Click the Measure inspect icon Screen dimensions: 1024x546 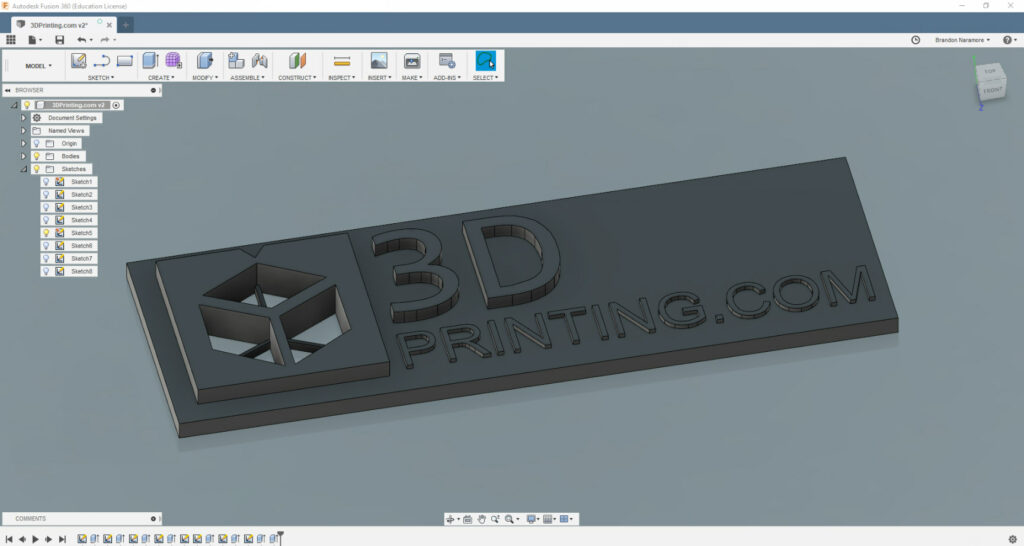pos(342,61)
